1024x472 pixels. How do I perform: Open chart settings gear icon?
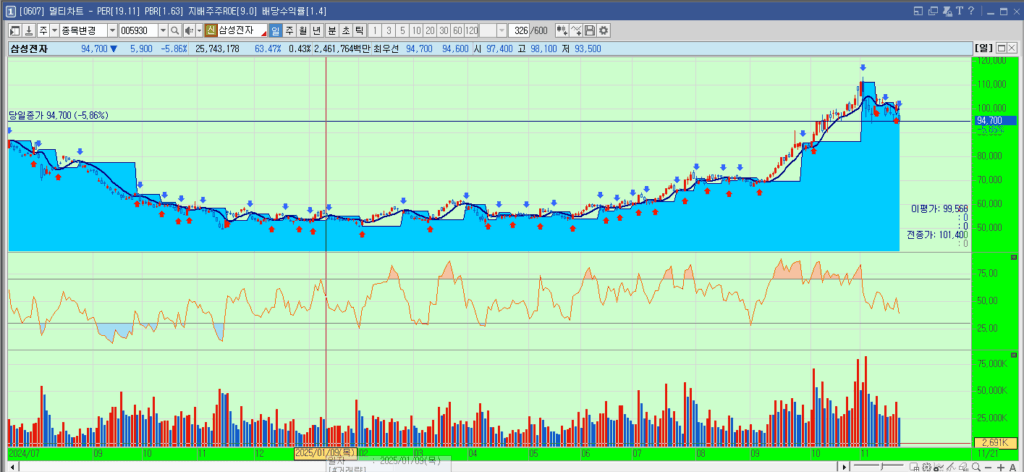[x=603, y=31]
